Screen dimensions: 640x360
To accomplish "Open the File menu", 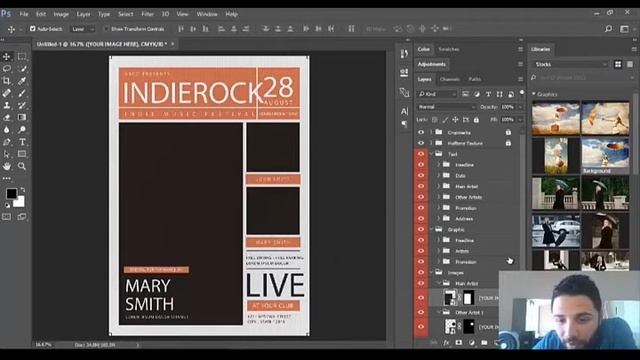I will coord(24,14).
